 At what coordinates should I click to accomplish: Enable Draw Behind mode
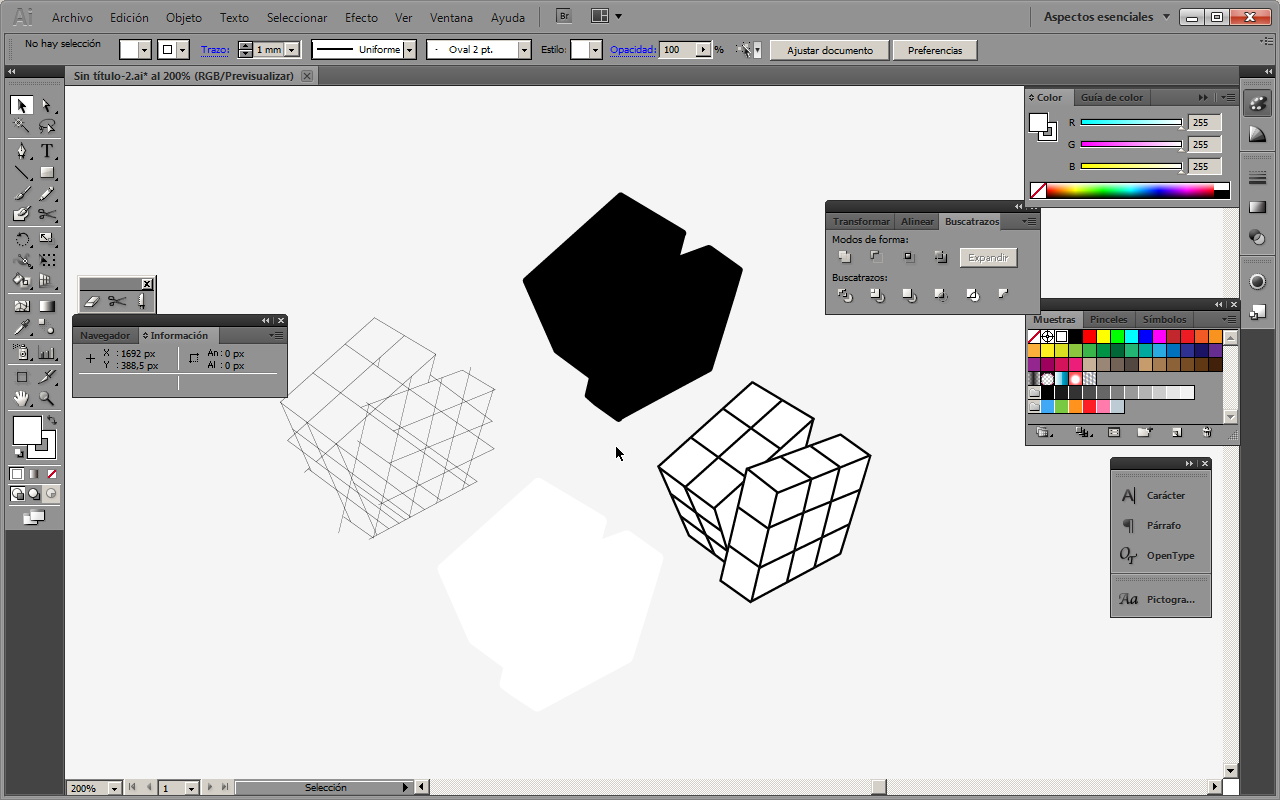coord(34,494)
